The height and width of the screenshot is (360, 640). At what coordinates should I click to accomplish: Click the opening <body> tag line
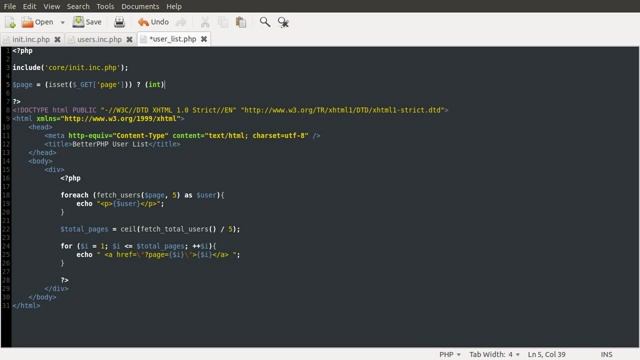pyautogui.click(x=40, y=161)
